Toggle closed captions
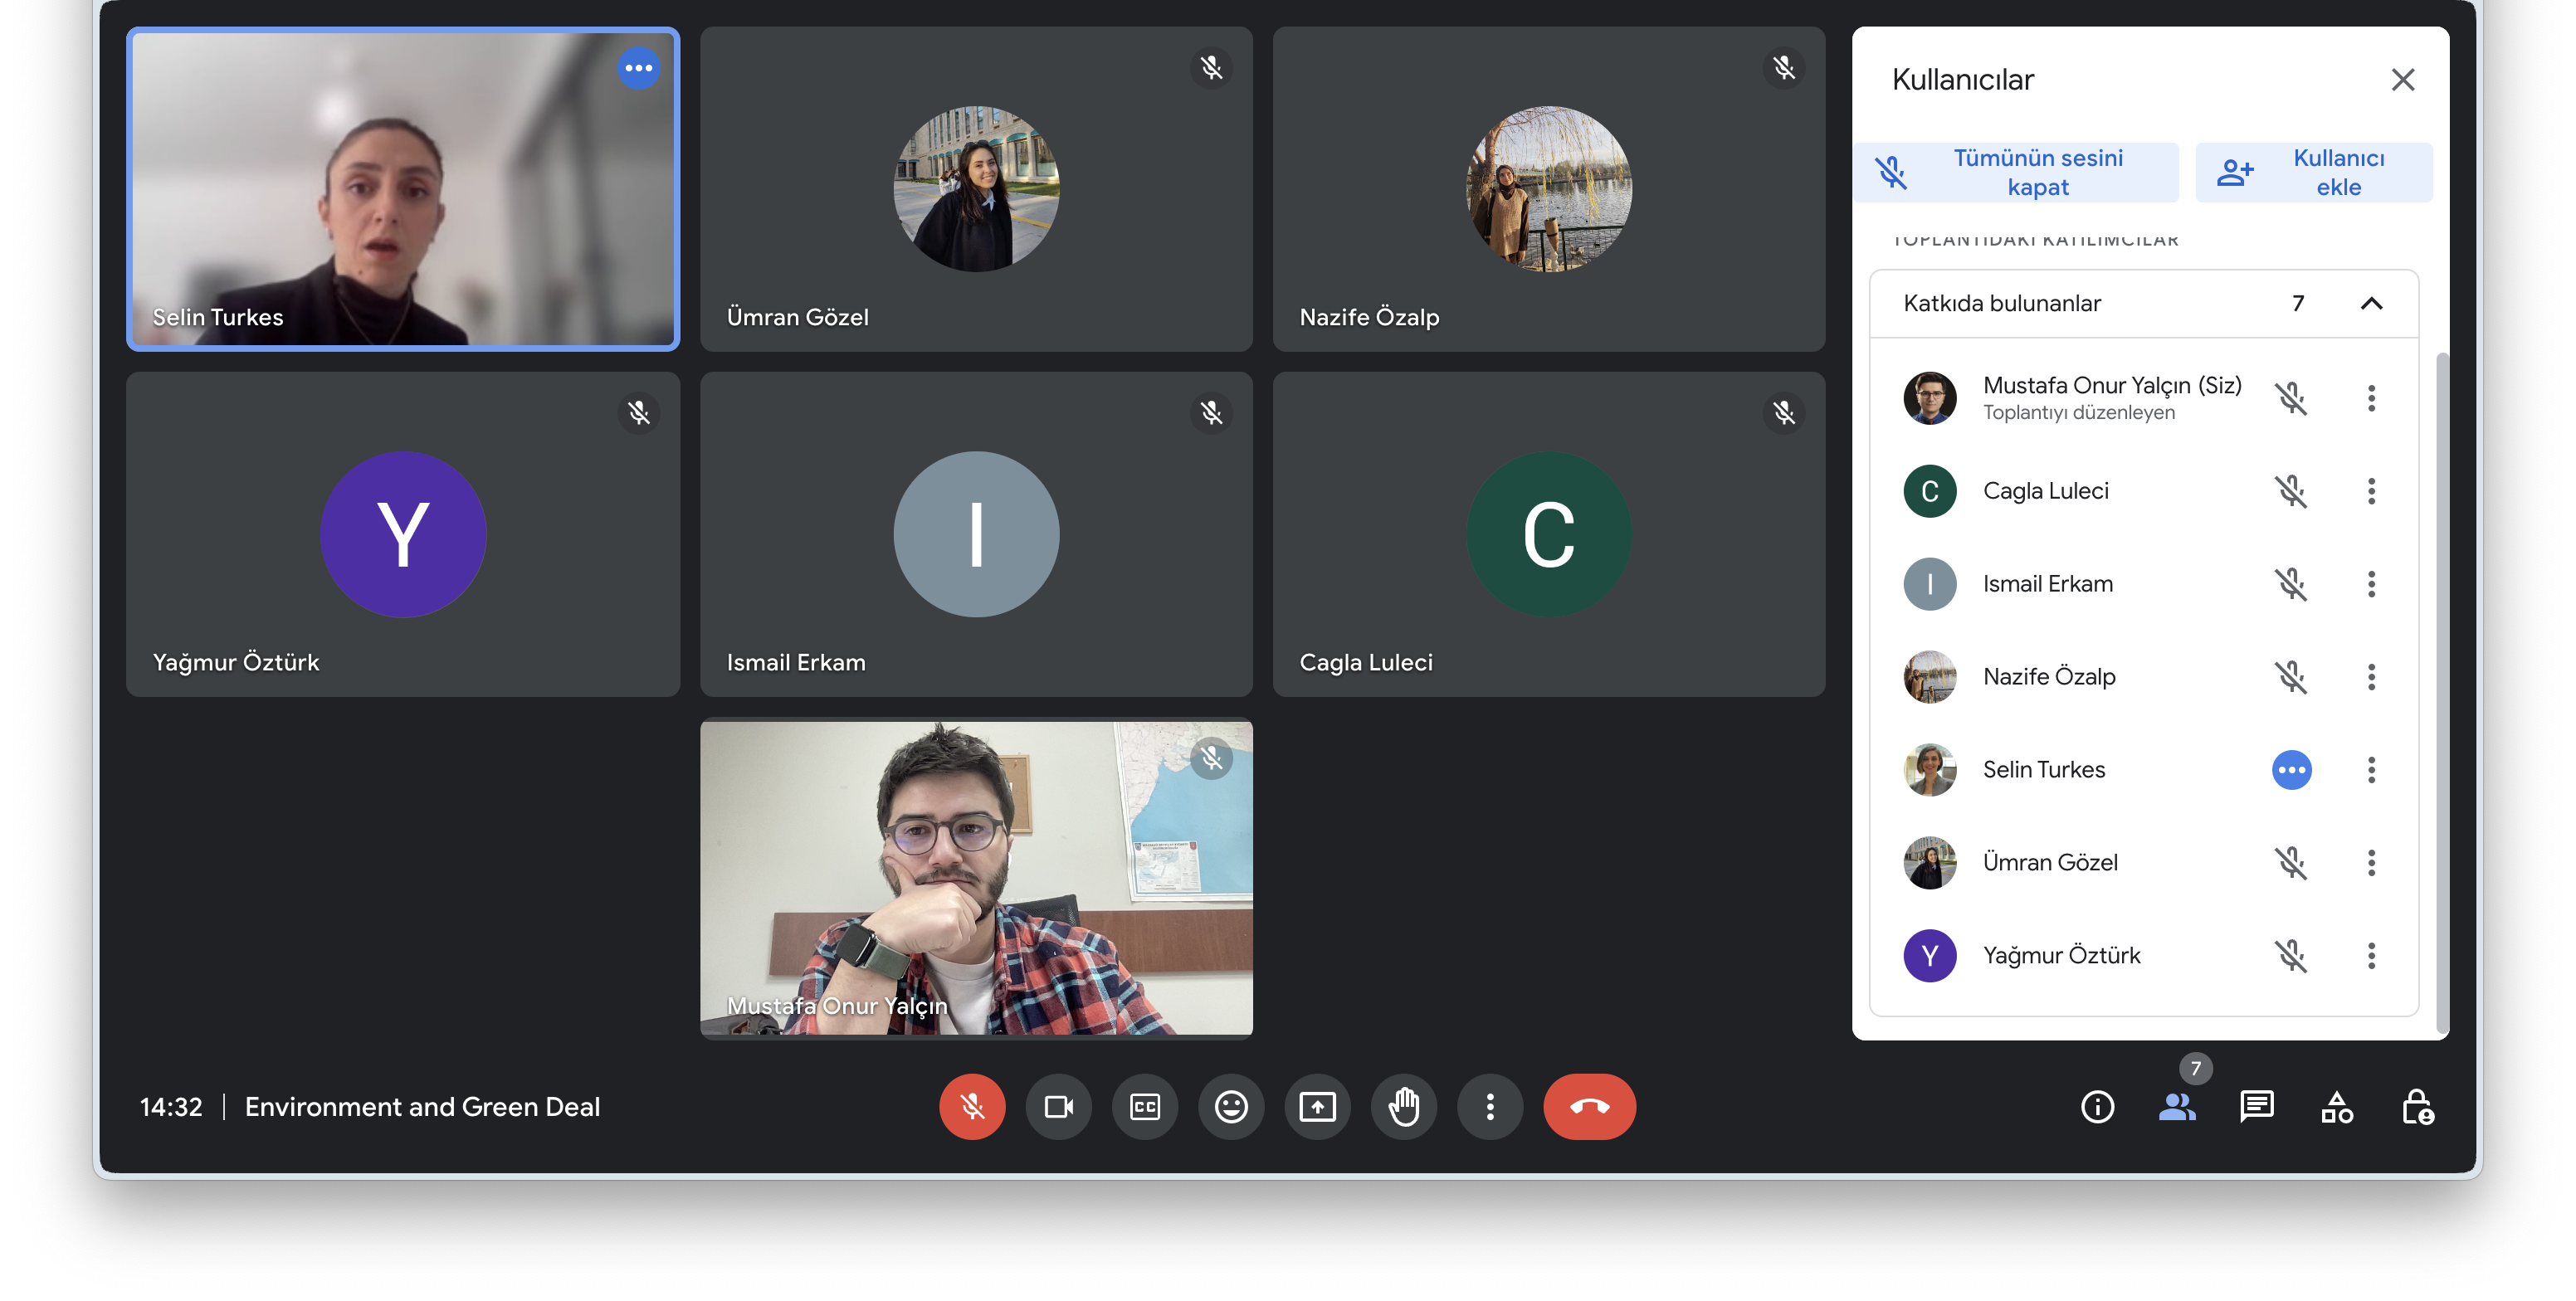Viewport: 2576px width, 1301px height. click(x=1145, y=1107)
